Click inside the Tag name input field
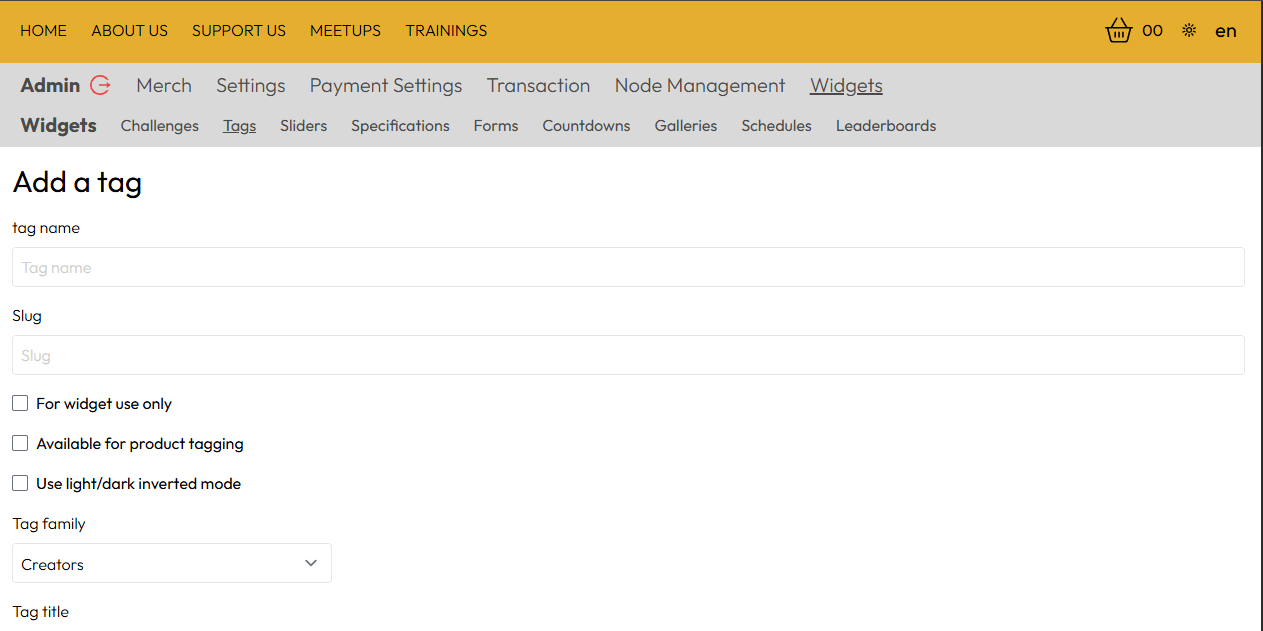The height and width of the screenshot is (631, 1263). click(628, 267)
